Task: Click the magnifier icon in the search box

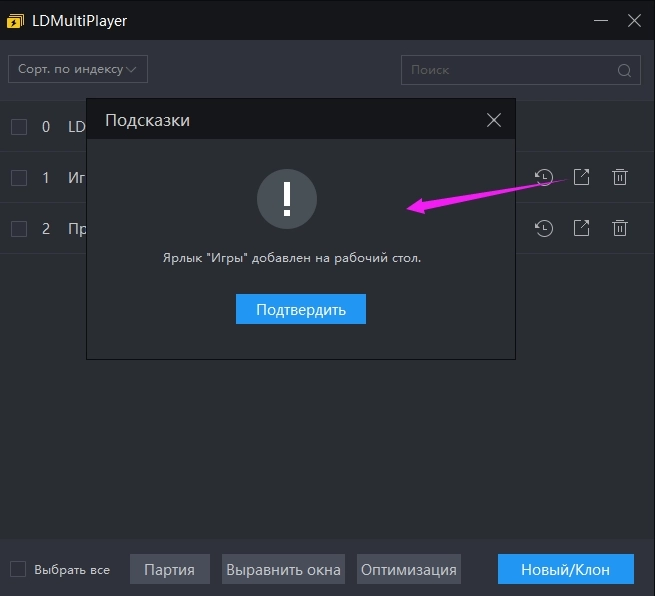Action: pyautogui.click(x=625, y=70)
